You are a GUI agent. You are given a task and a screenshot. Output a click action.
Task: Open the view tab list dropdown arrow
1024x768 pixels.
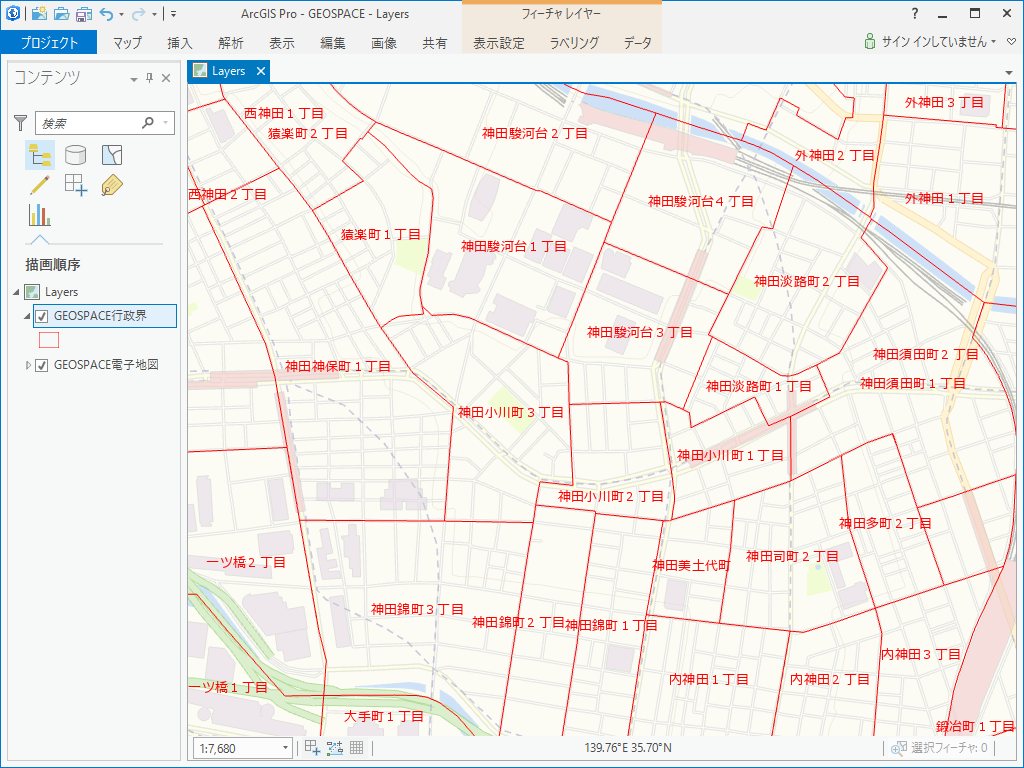(1009, 72)
